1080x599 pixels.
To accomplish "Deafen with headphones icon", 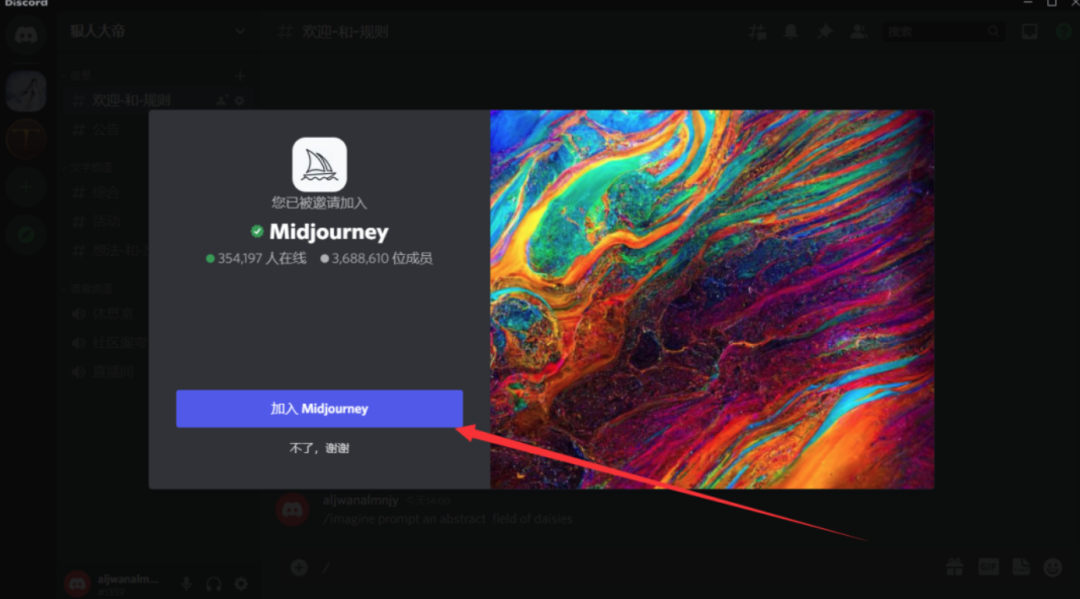I will 214,584.
